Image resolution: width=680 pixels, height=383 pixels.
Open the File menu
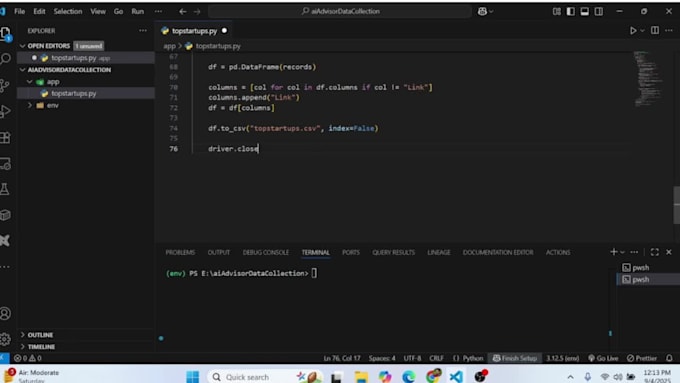pos(20,11)
